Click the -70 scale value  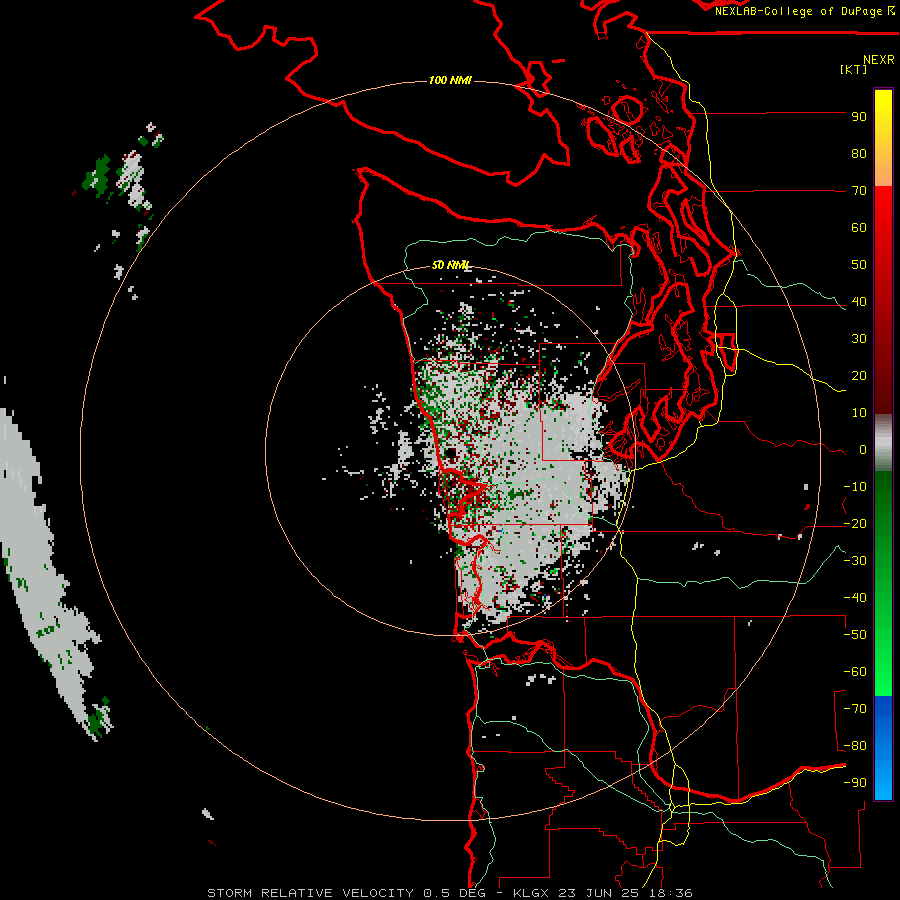click(855, 709)
